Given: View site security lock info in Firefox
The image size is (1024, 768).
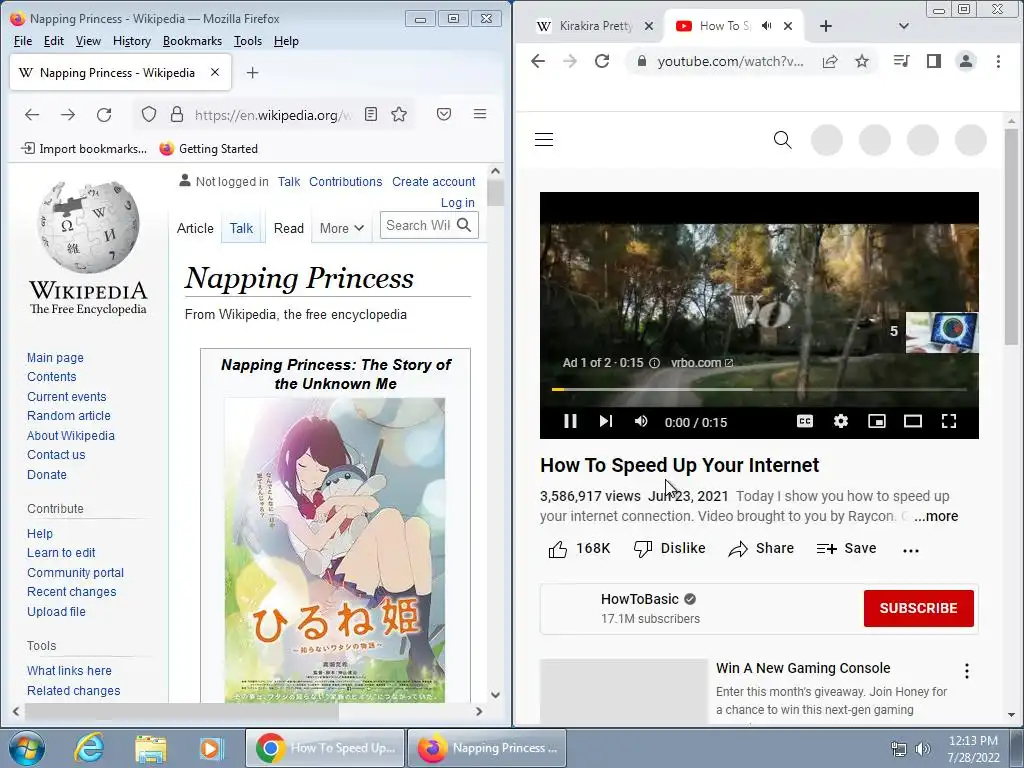Looking at the screenshot, I should pos(177,115).
